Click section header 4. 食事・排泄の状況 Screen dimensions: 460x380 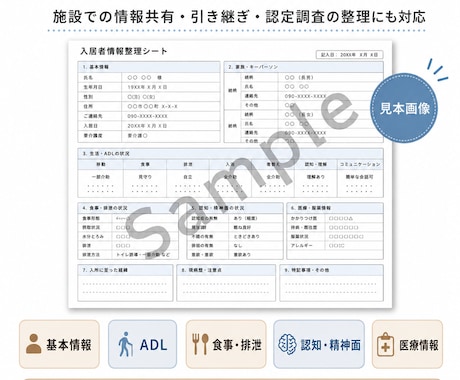[128, 208]
